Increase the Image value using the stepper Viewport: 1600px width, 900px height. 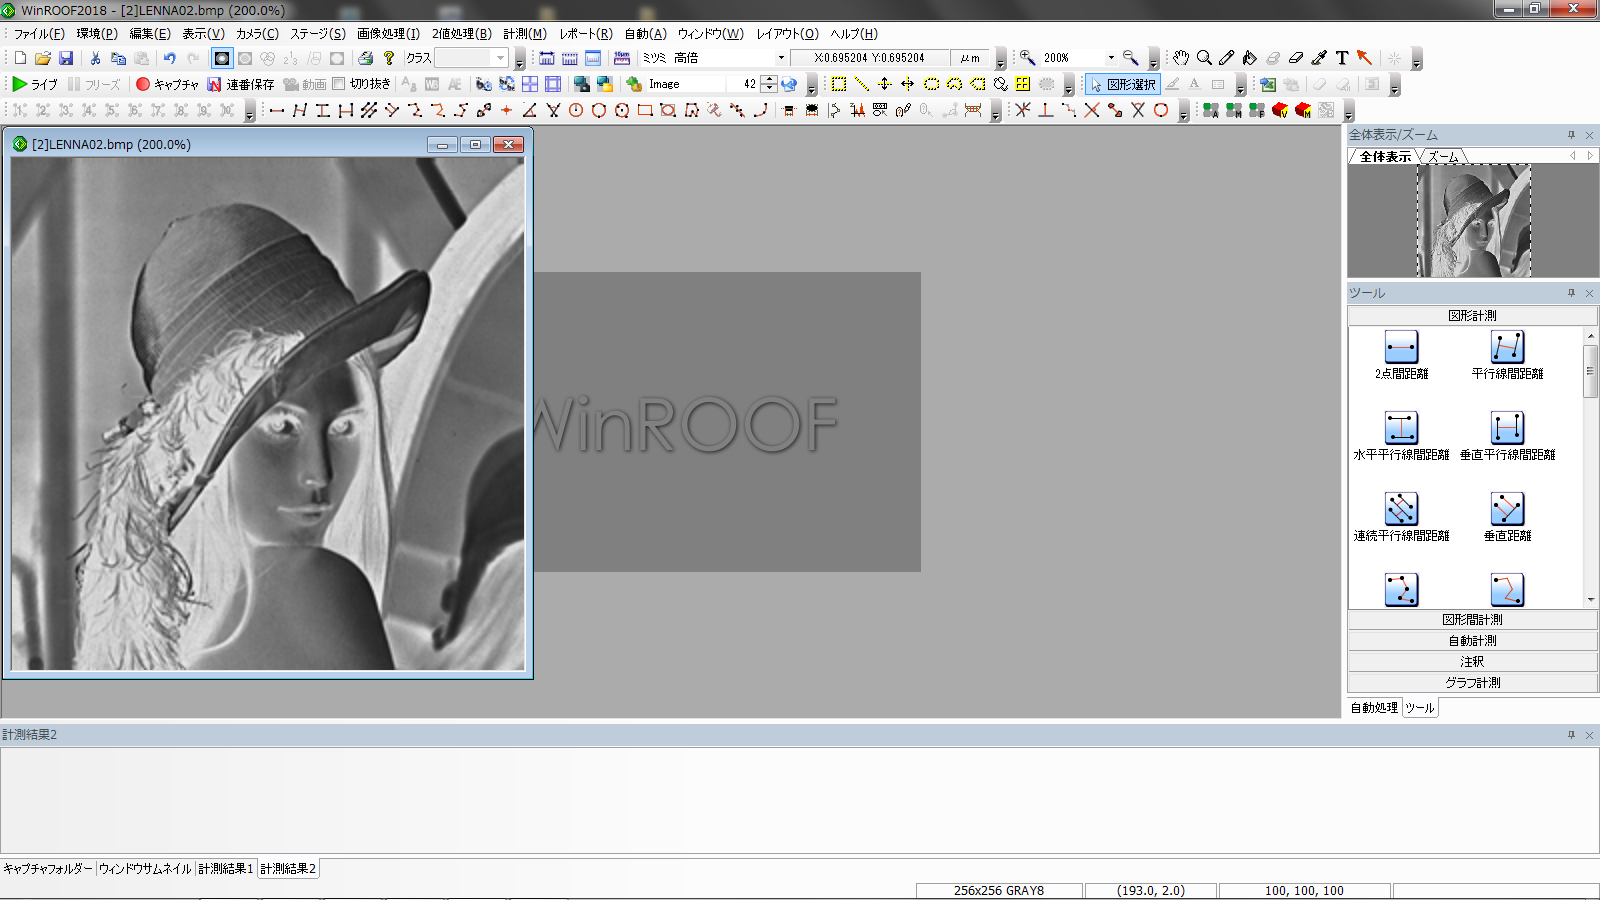click(x=768, y=80)
